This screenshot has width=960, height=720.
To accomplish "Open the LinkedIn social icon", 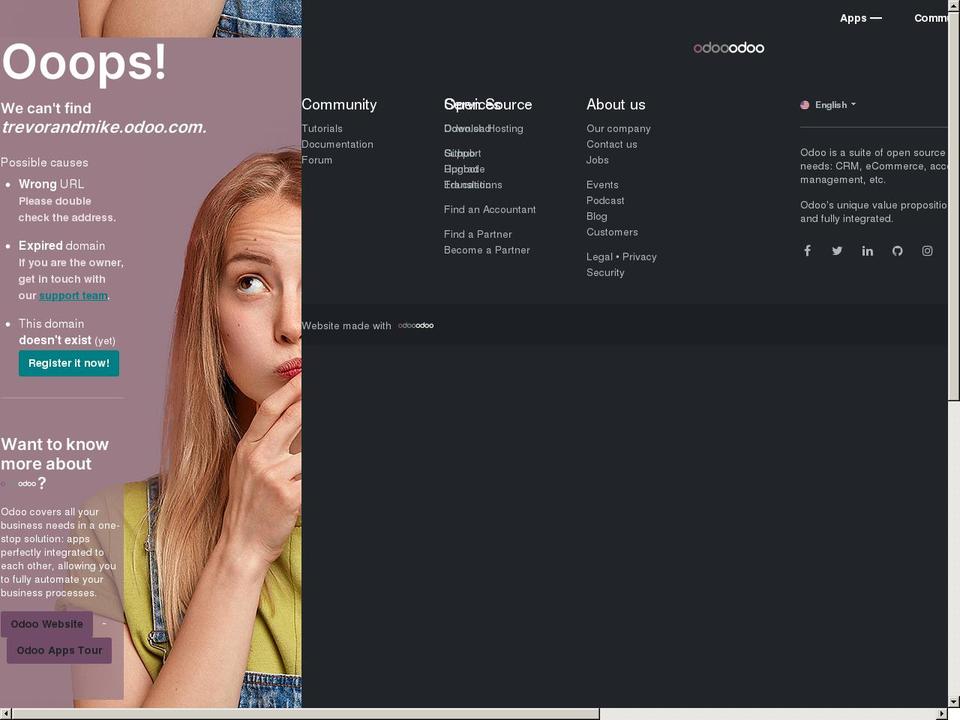I will click(867, 250).
